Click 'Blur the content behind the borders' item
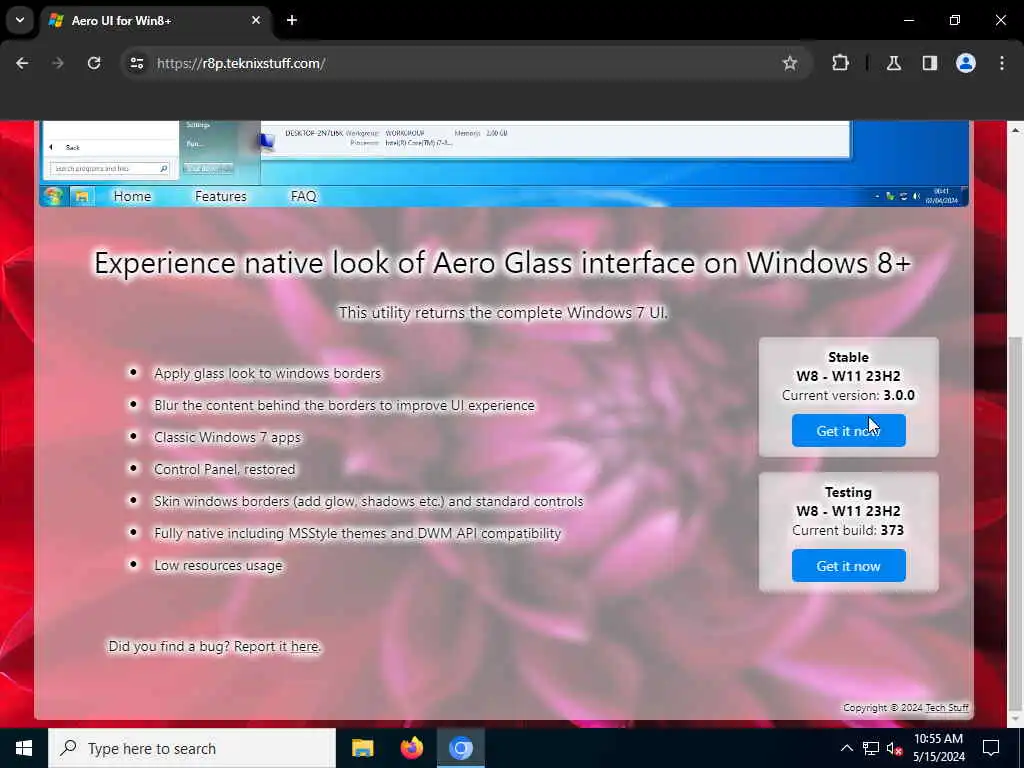The height and width of the screenshot is (768, 1024). click(344, 406)
